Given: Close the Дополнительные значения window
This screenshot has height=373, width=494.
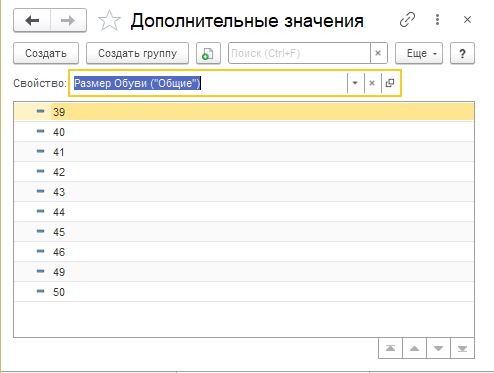Looking at the screenshot, I should tap(467, 20).
